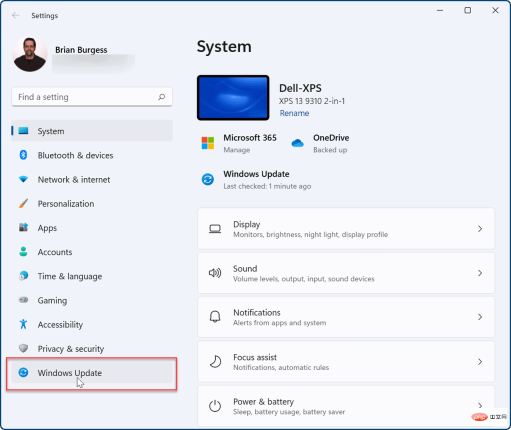Click the Time & language globe icon

click(x=23, y=276)
